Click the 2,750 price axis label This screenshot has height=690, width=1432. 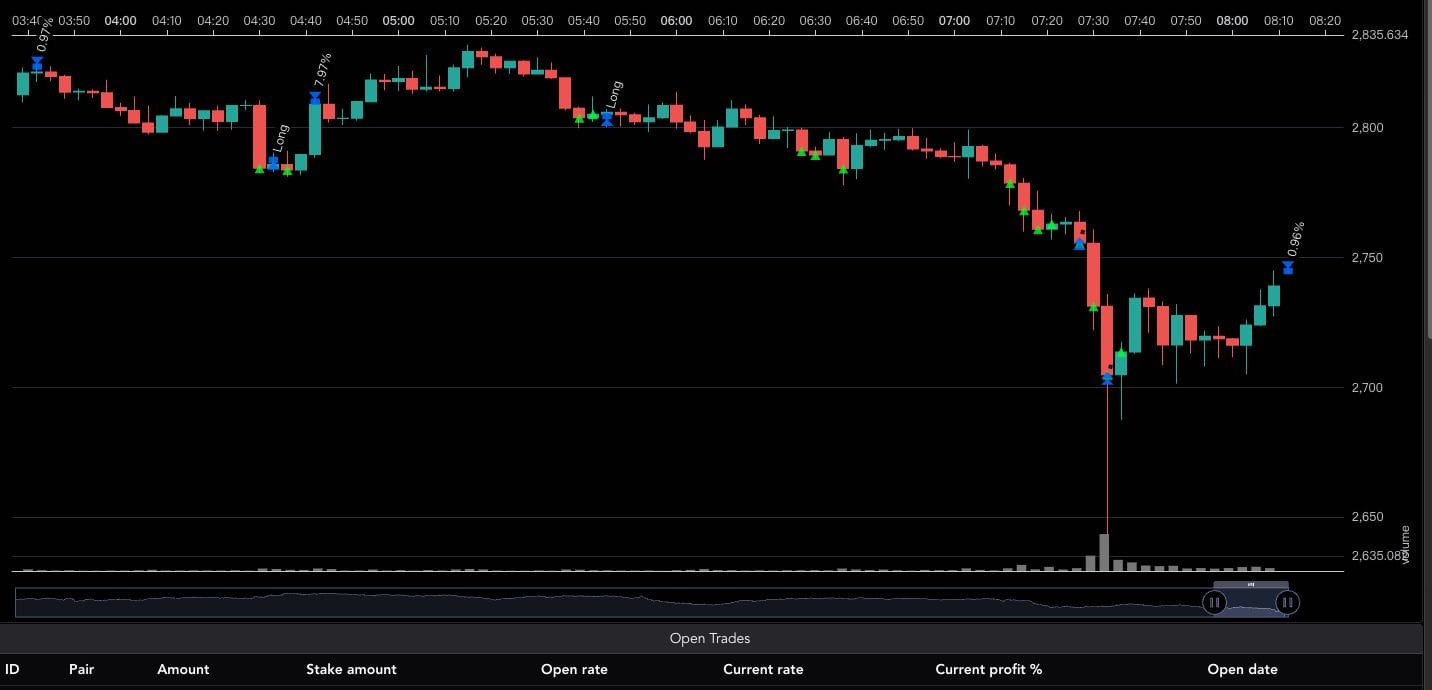[1367, 258]
